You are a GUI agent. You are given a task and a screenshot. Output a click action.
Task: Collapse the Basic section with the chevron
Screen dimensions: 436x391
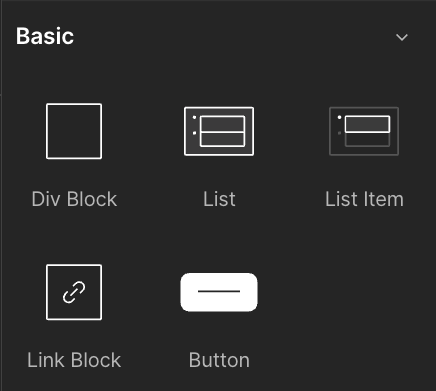pyautogui.click(x=402, y=37)
